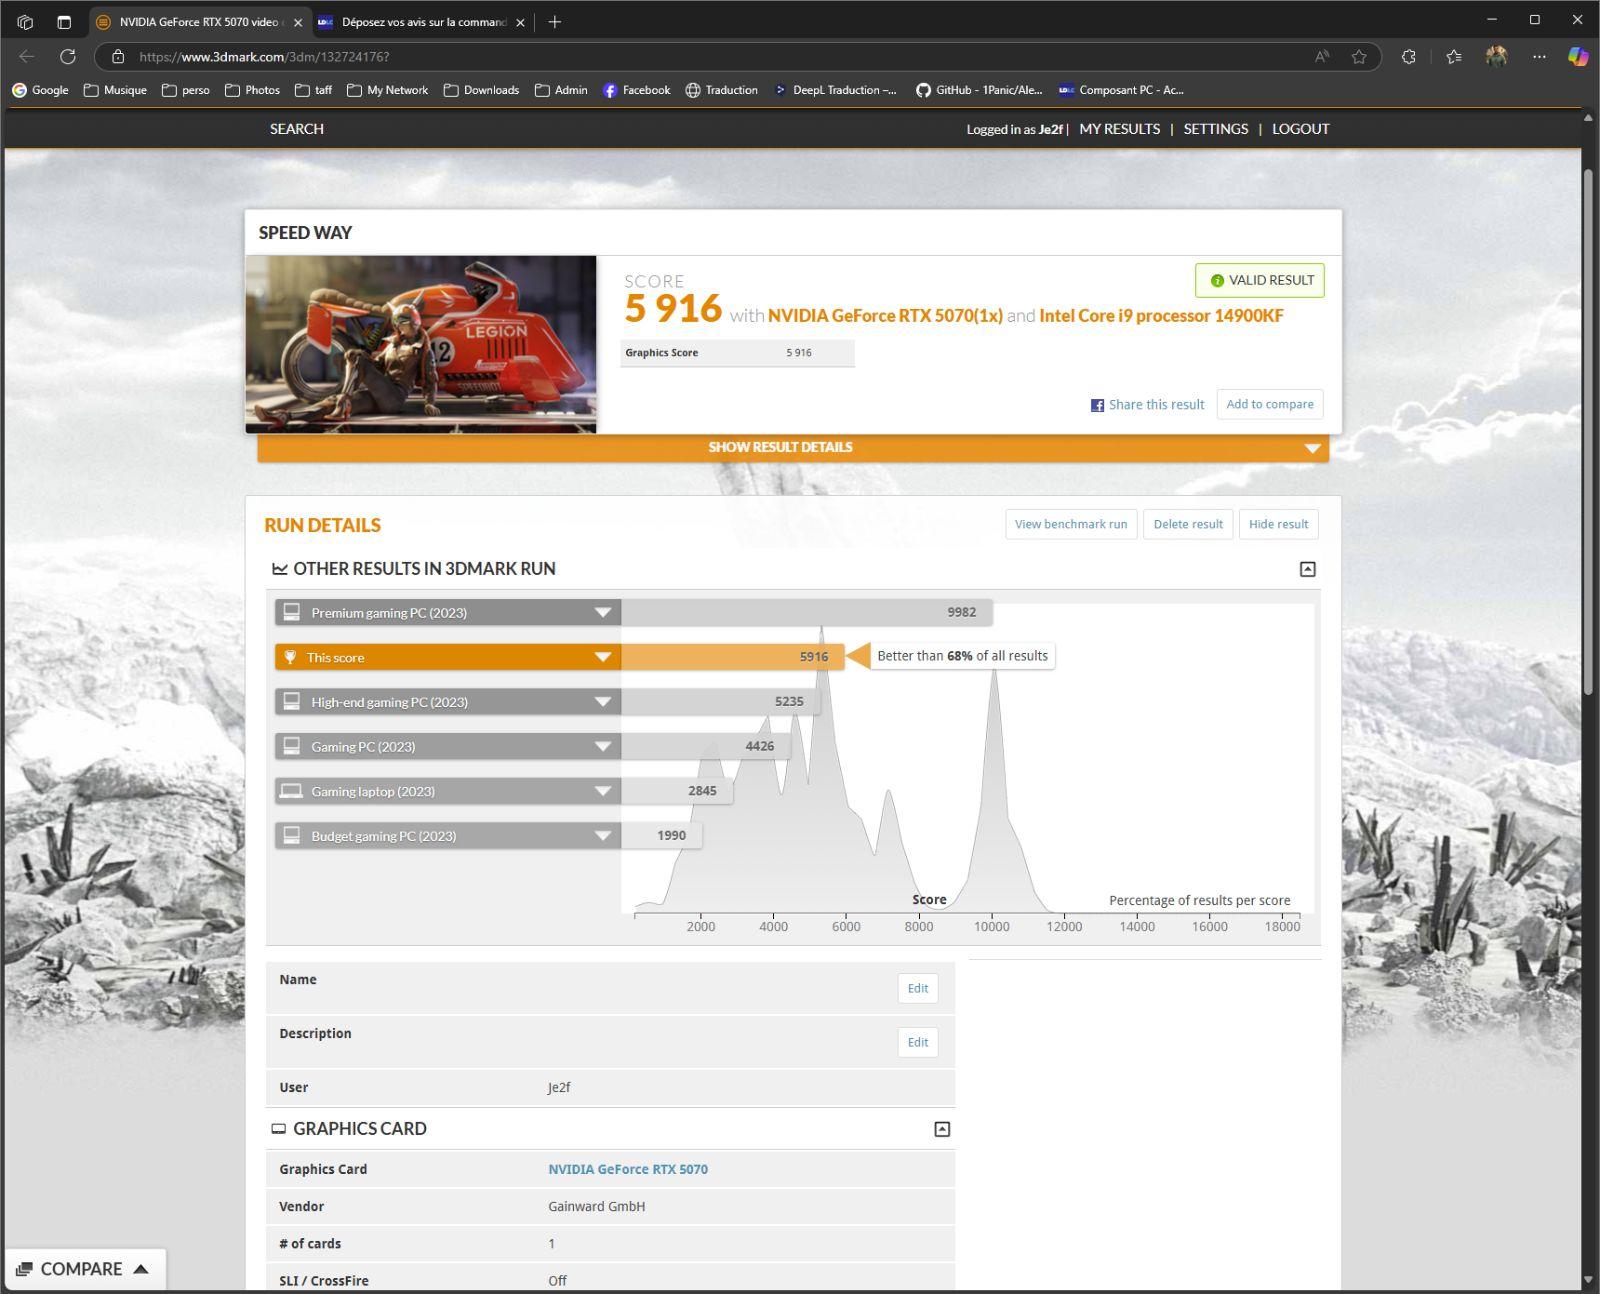The height and width of the screenshot is (1294, 1600).
Task: Click the Speed Way benchmark thumbnail image
Action: click(x=421, y=344)
